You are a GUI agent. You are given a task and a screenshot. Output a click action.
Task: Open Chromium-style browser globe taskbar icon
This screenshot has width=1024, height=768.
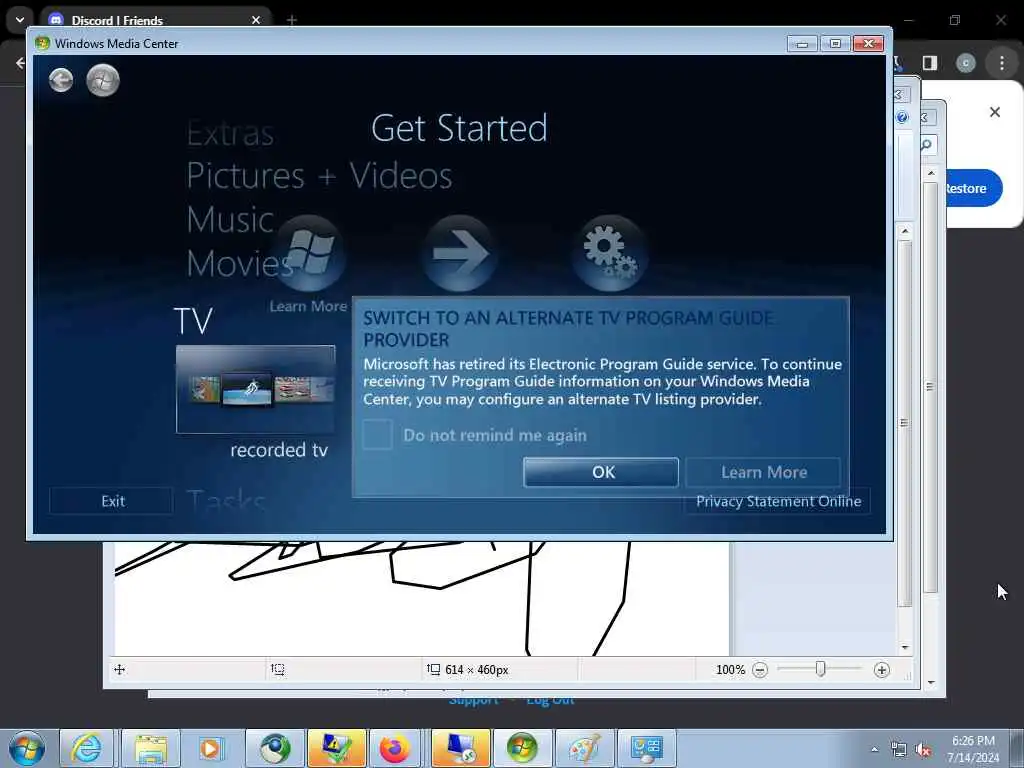tap(275, 748)
